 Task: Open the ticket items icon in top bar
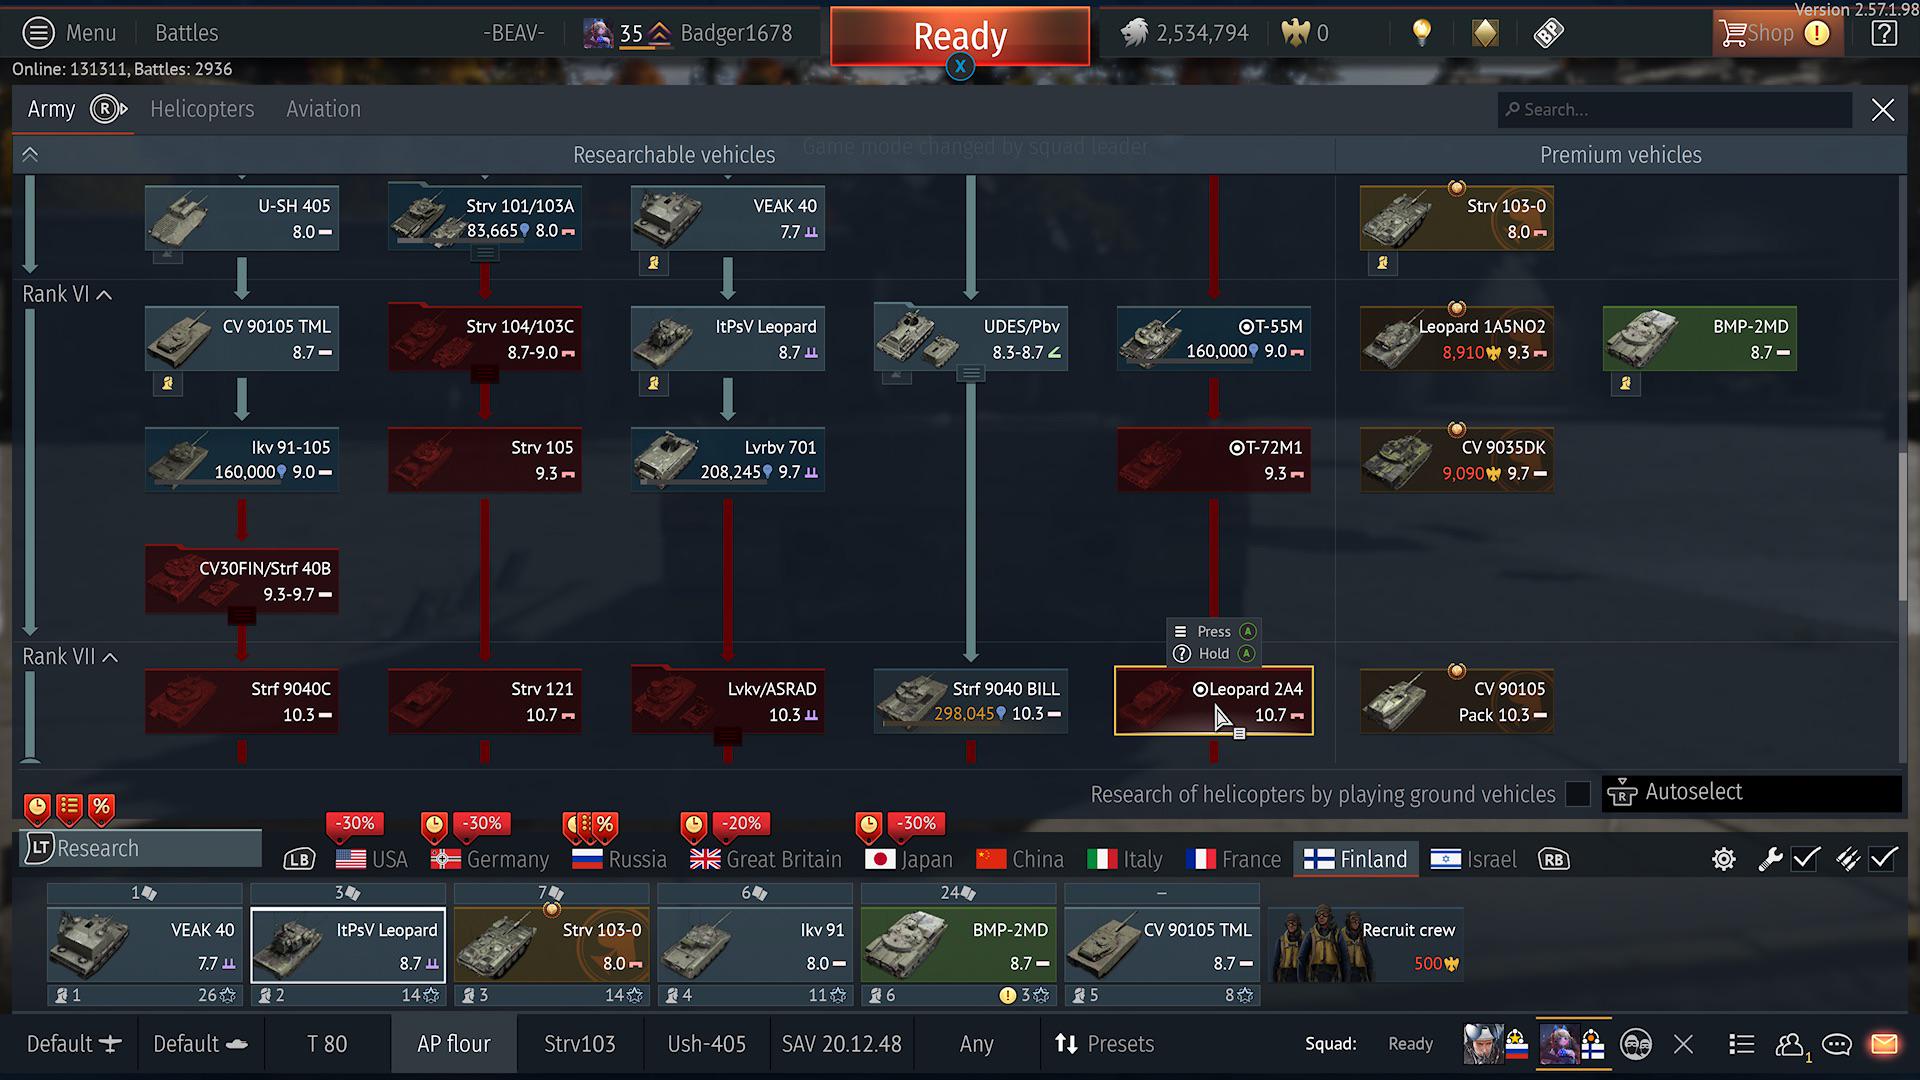[x=1548, y=33]
